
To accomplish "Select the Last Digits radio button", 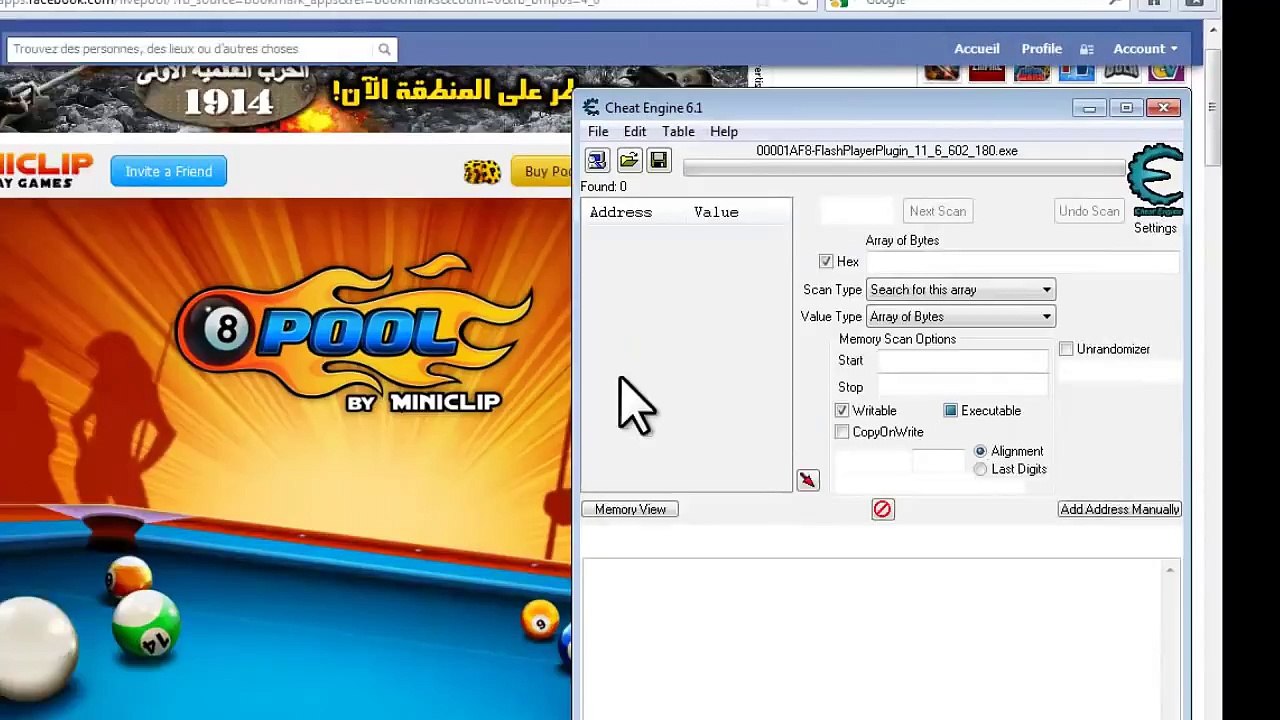I will 980,469.
